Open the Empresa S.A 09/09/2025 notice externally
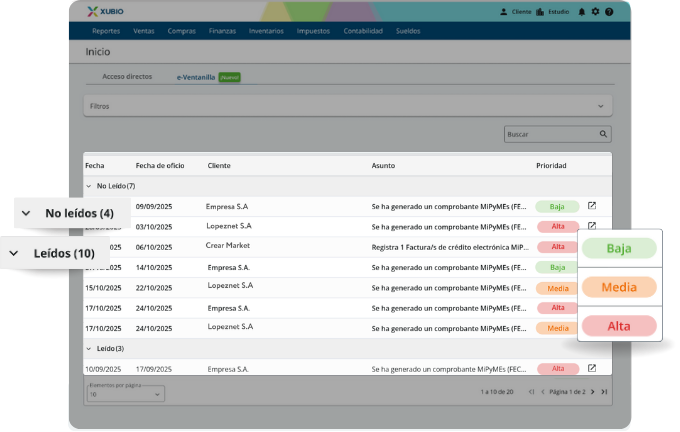 tap(592, 206)
